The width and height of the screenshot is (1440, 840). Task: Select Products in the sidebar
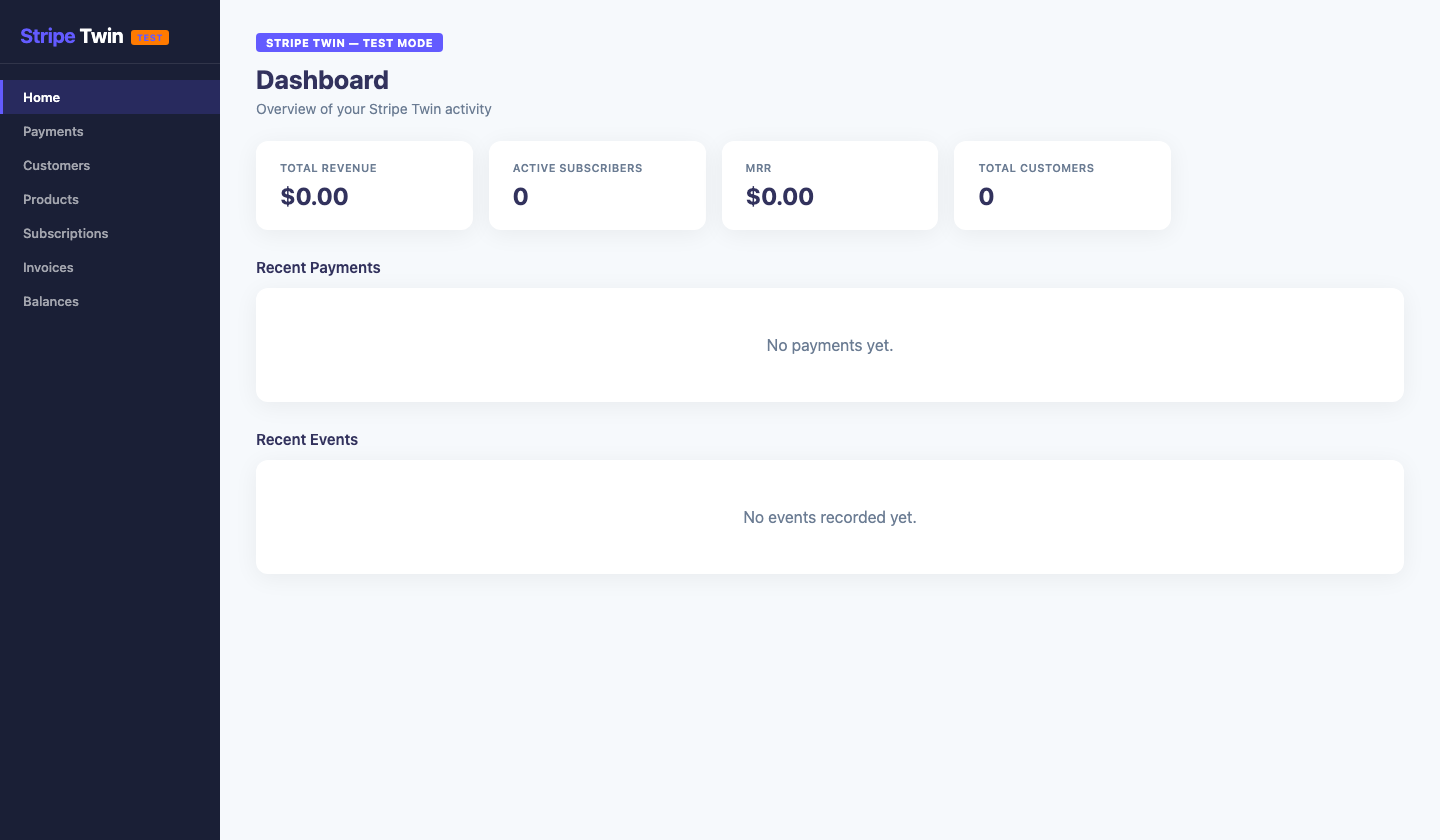[x=110, y=199]
